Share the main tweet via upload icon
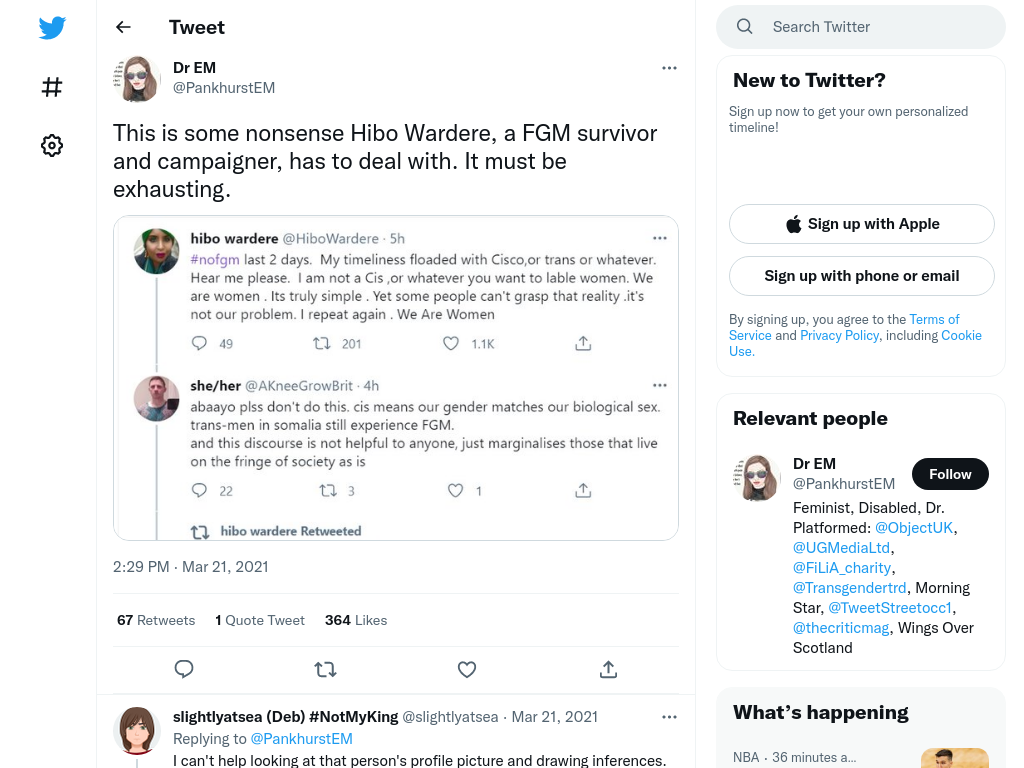 coord(608,669)
